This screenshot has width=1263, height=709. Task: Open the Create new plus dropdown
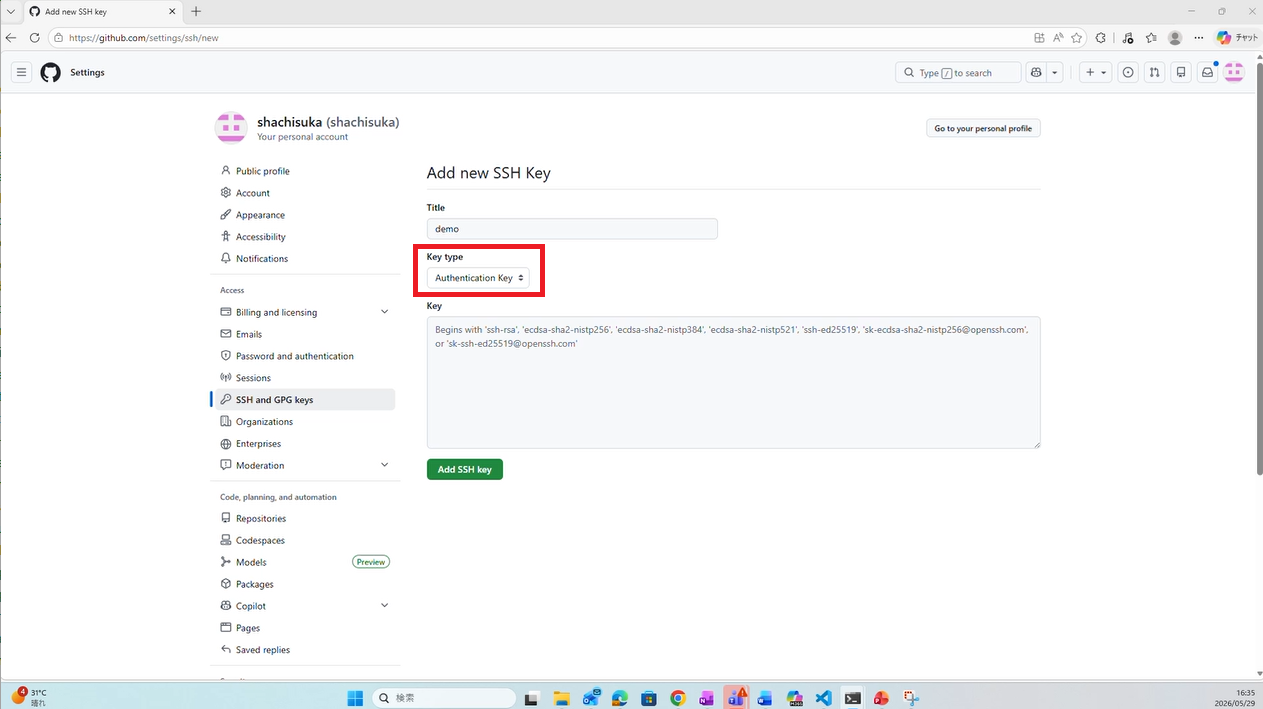pyautogui.click(x=1096, y=72)
